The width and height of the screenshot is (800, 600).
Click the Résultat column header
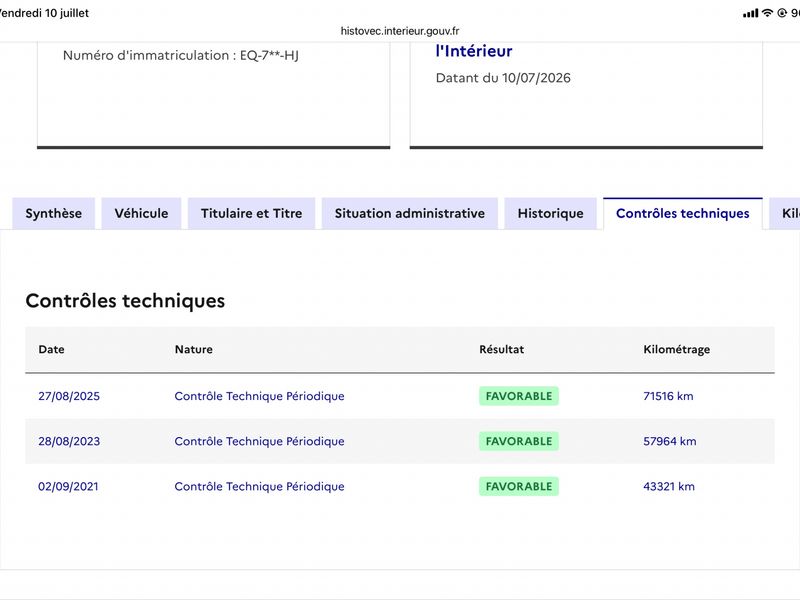point(502,349)
